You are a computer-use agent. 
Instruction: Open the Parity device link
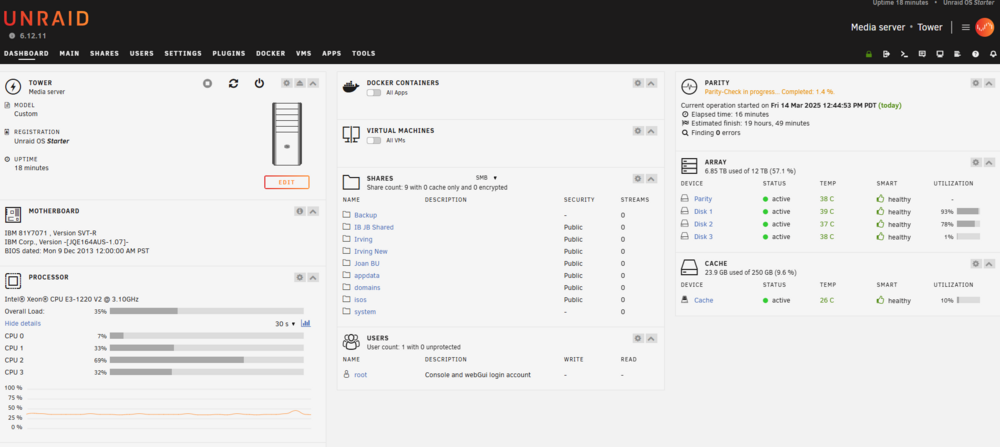tap(703, 200)
